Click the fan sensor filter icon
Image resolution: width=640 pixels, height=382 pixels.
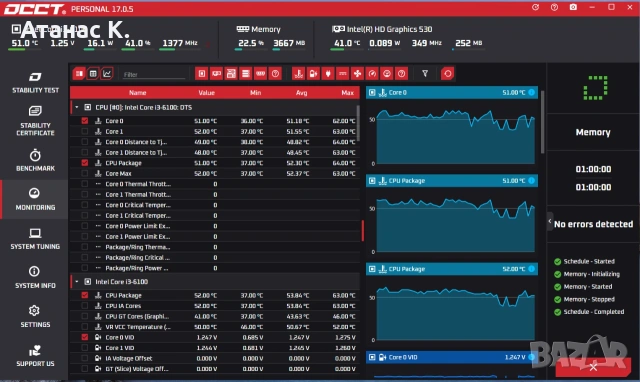pos(357,74)
